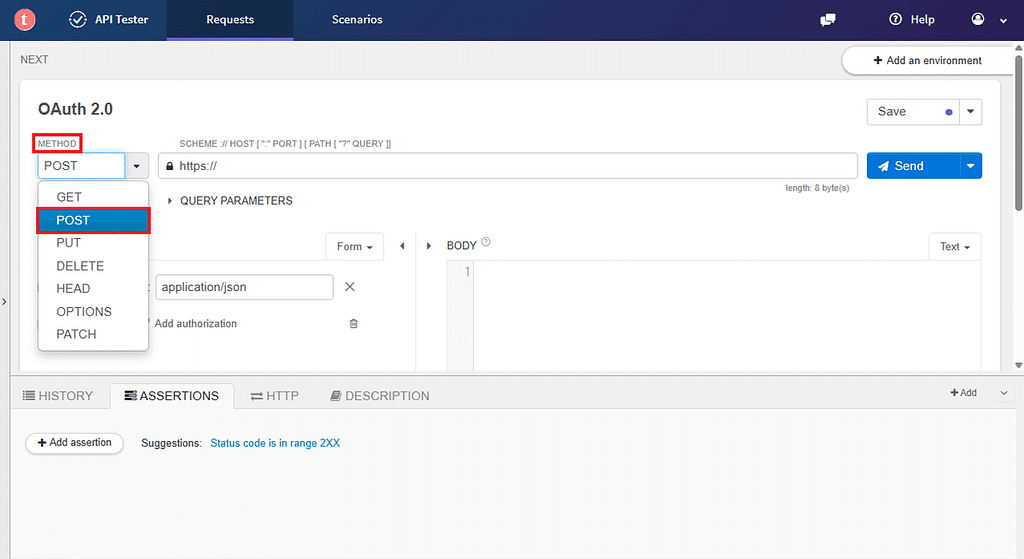Select GET from method list

click(93, 197)
